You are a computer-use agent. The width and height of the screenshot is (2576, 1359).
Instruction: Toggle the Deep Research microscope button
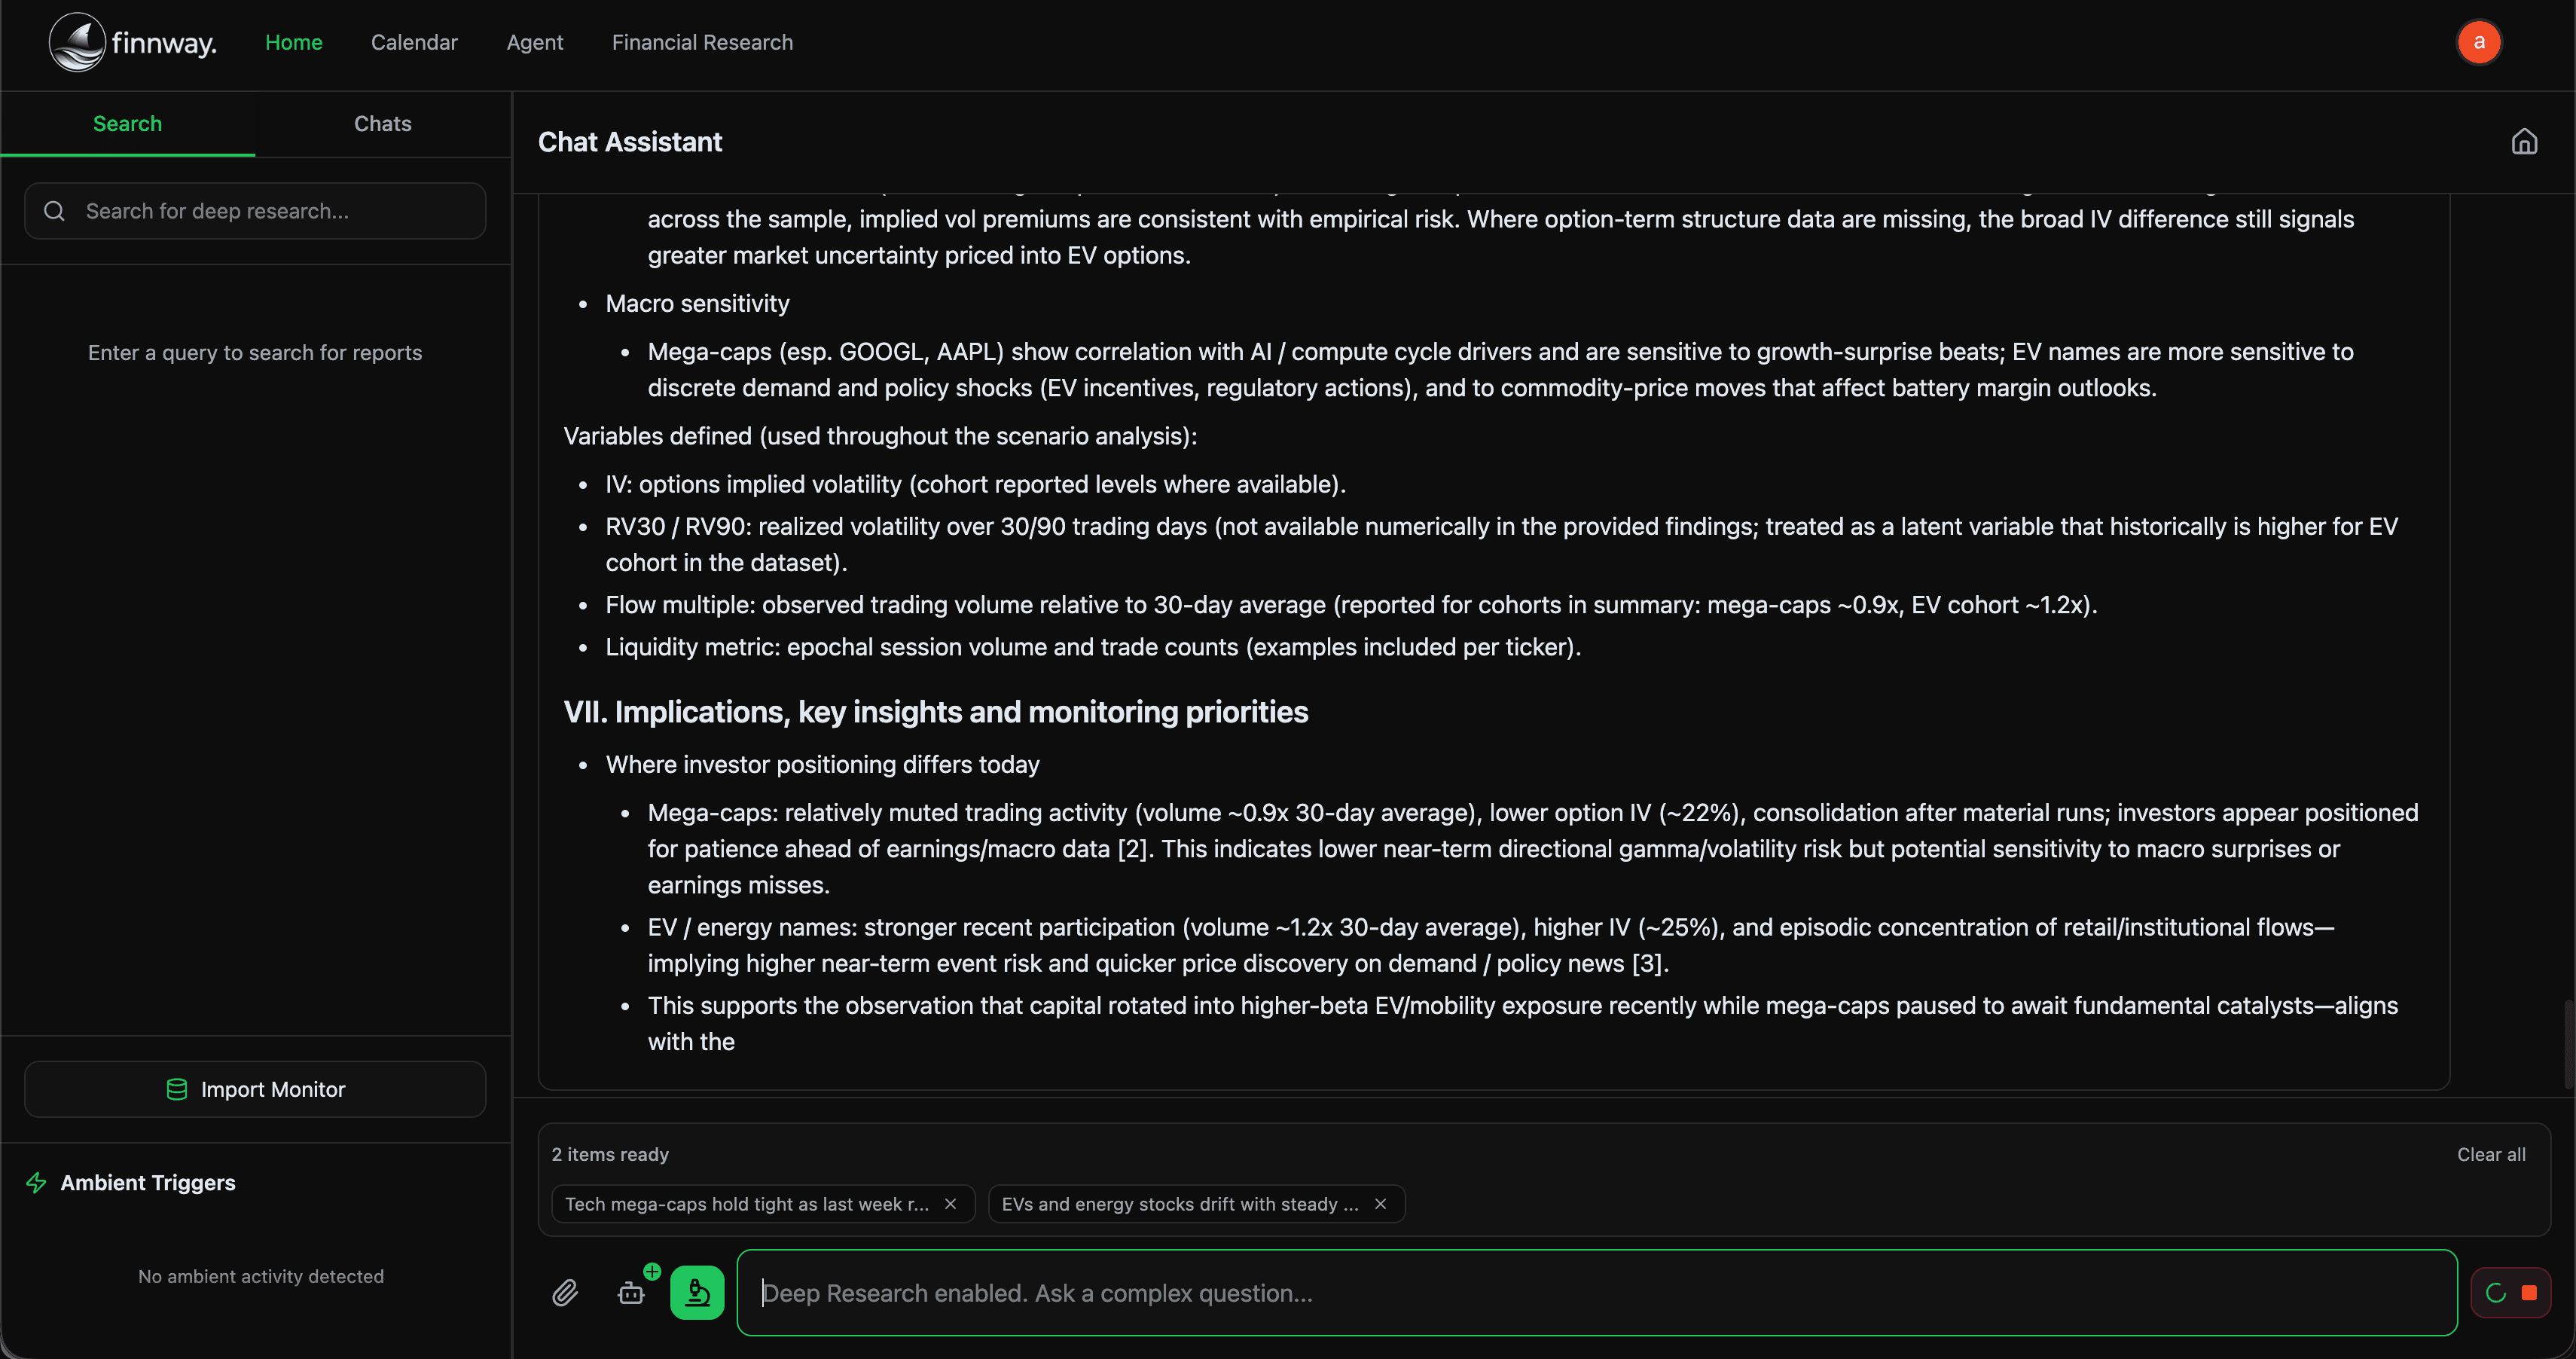697,1293
